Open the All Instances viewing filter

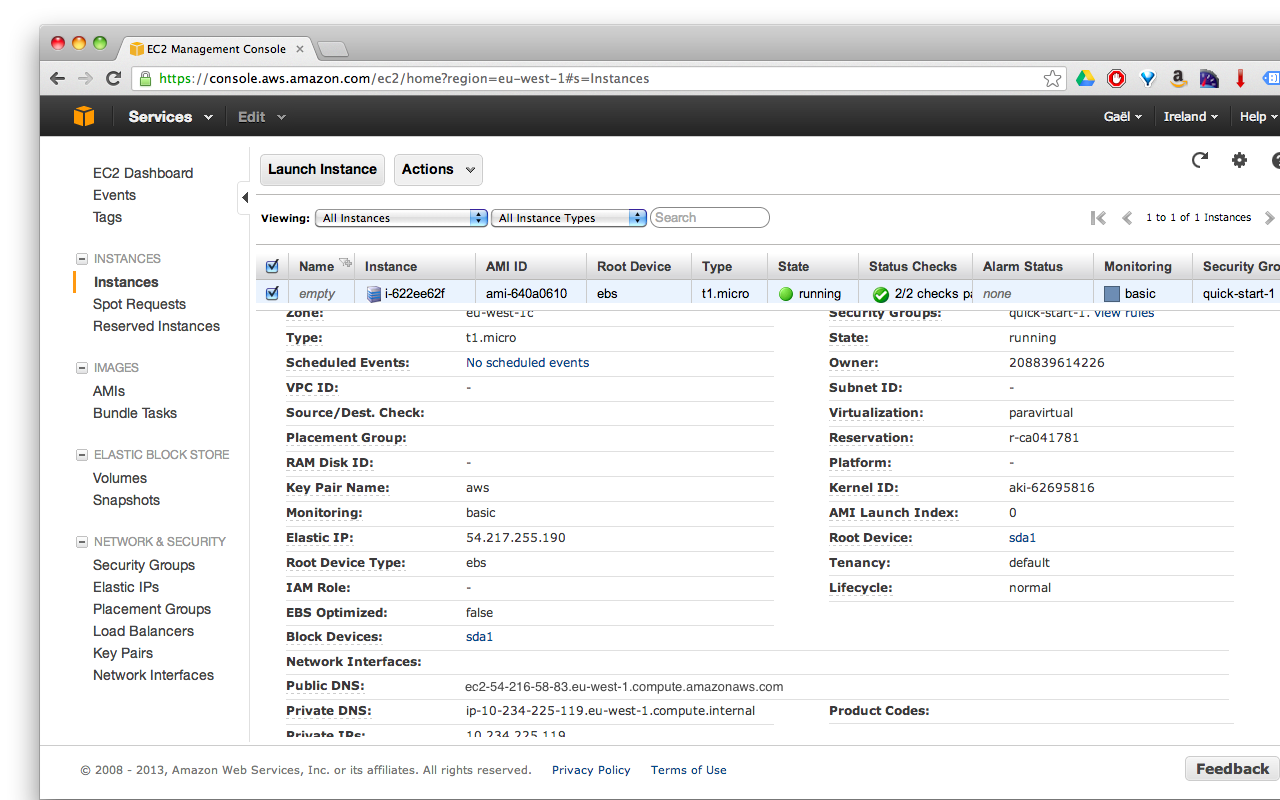click(x=400, y=217)
